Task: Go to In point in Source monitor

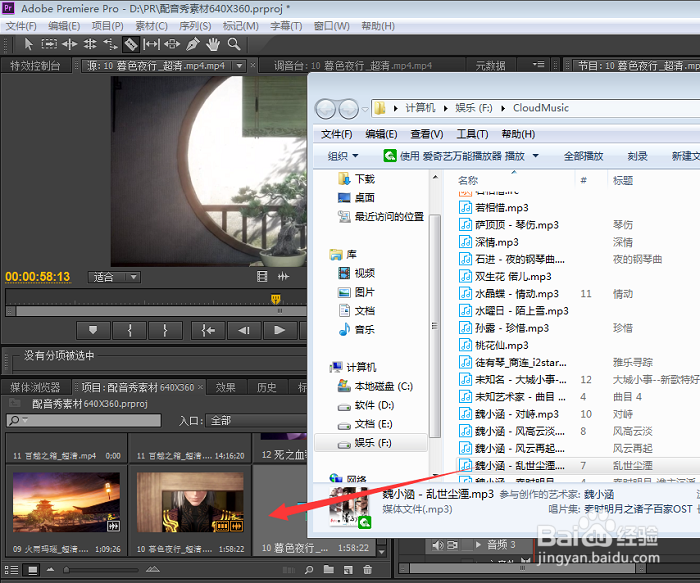Action: pos(208,330)
